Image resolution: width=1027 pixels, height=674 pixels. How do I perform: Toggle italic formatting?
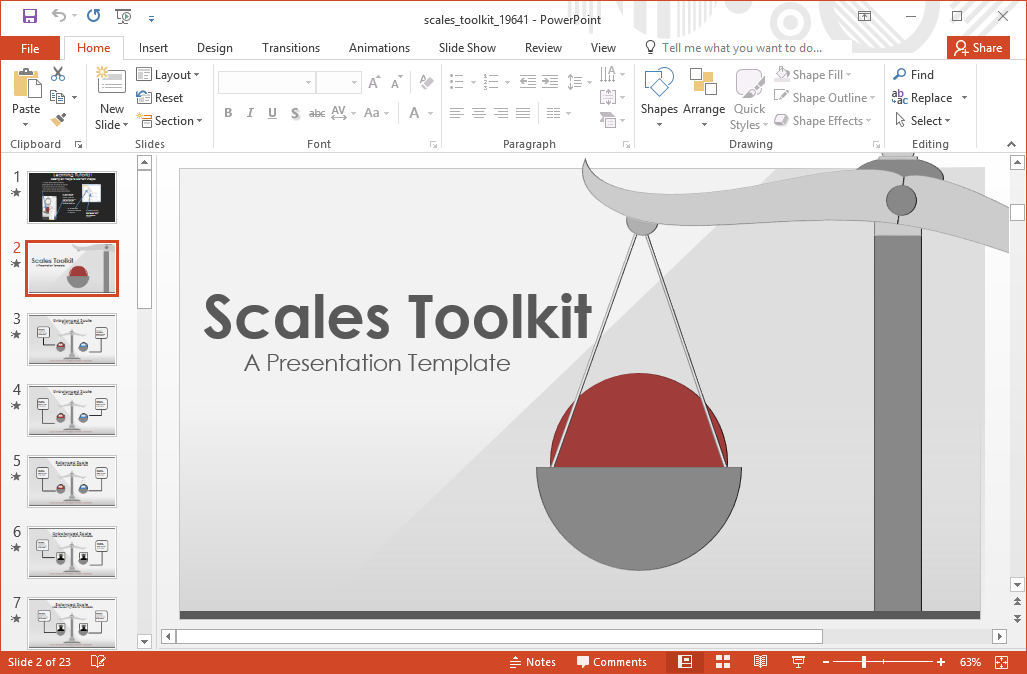click(x=249, y=113)
